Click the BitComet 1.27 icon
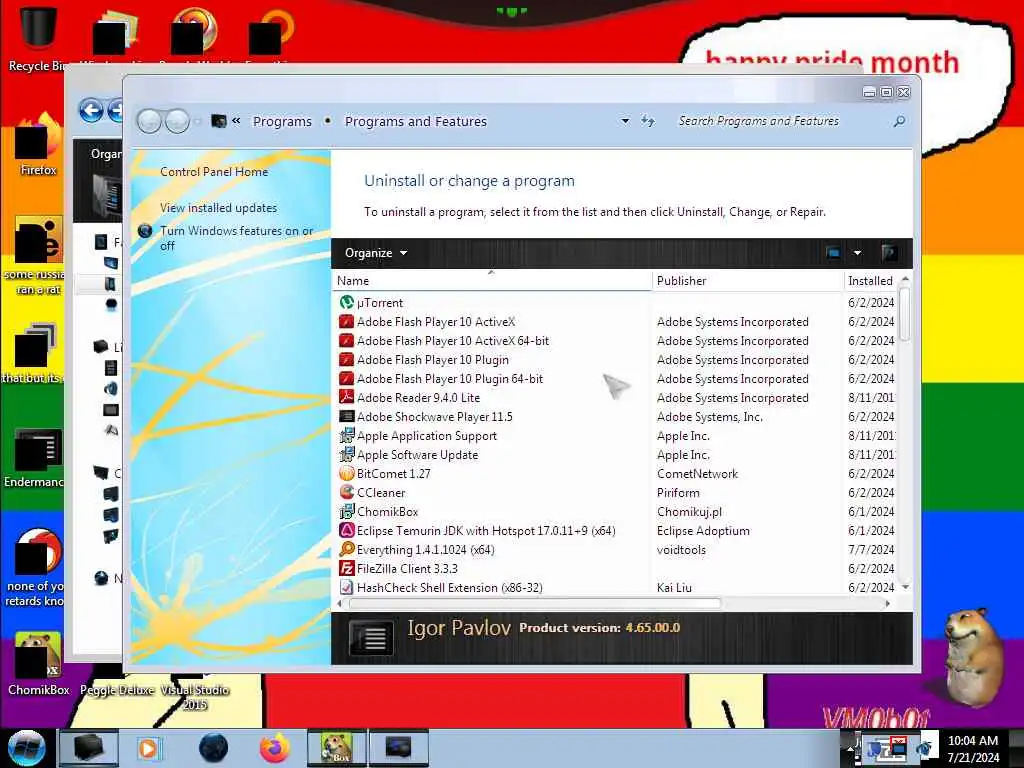The image size is (1024, 768). pos(346,473)
